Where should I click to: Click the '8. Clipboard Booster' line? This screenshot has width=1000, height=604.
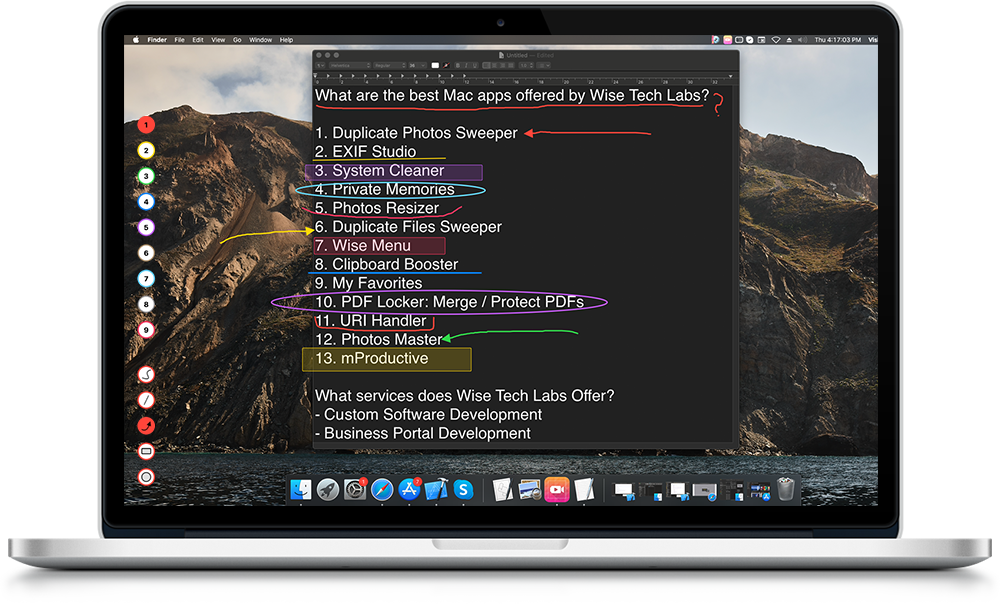tap(386, 265)
